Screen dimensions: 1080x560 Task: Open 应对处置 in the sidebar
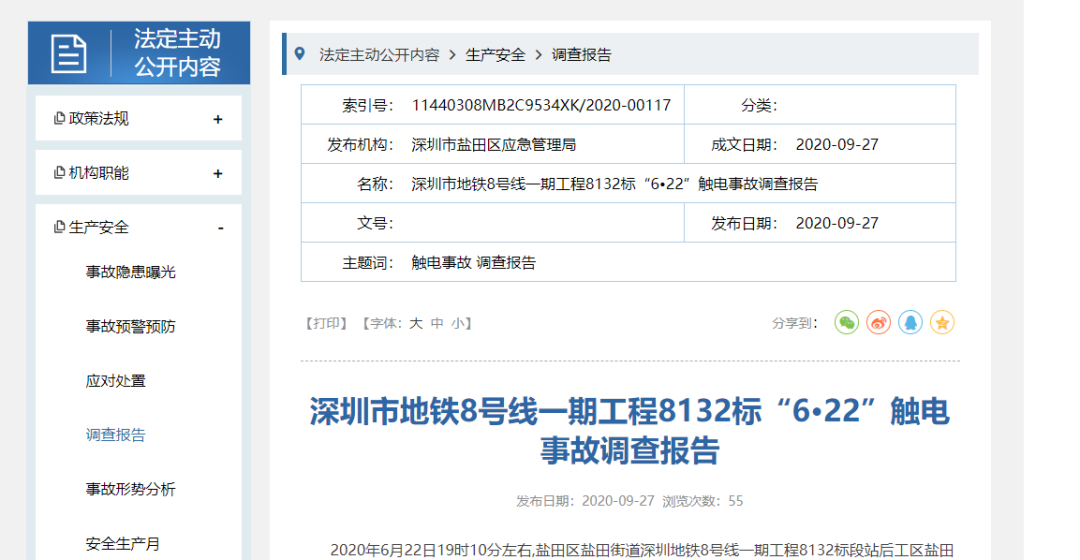tap(116, 381)
